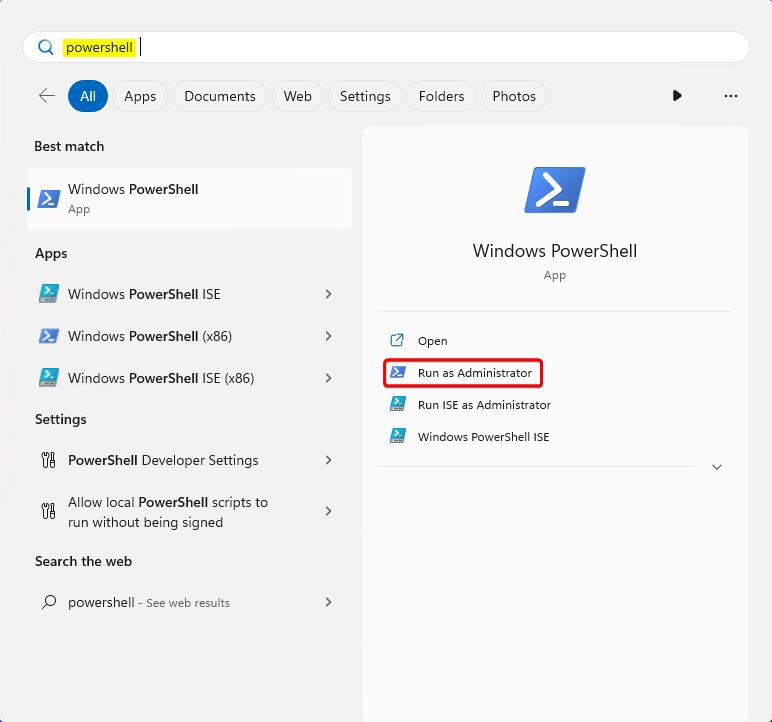772x722 pixels.
Task: Click the search magnifier icon in search box
Action: coord(46,47)
